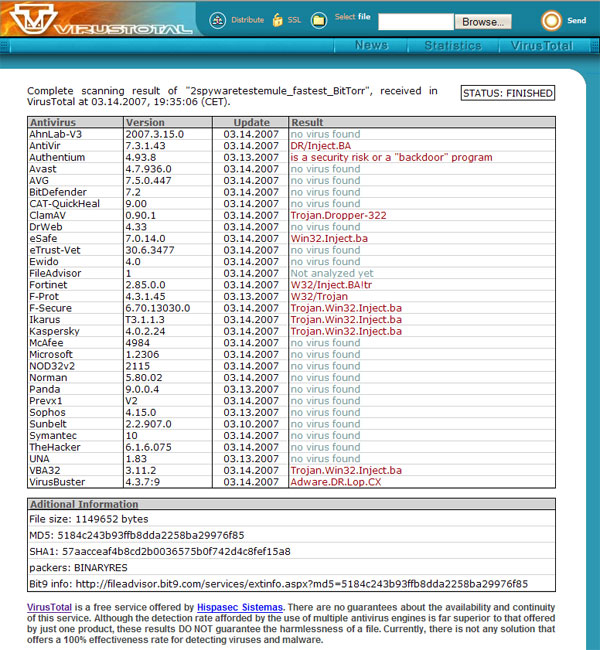Select the File size 1149652 bytes line

(x=89, y=519)
